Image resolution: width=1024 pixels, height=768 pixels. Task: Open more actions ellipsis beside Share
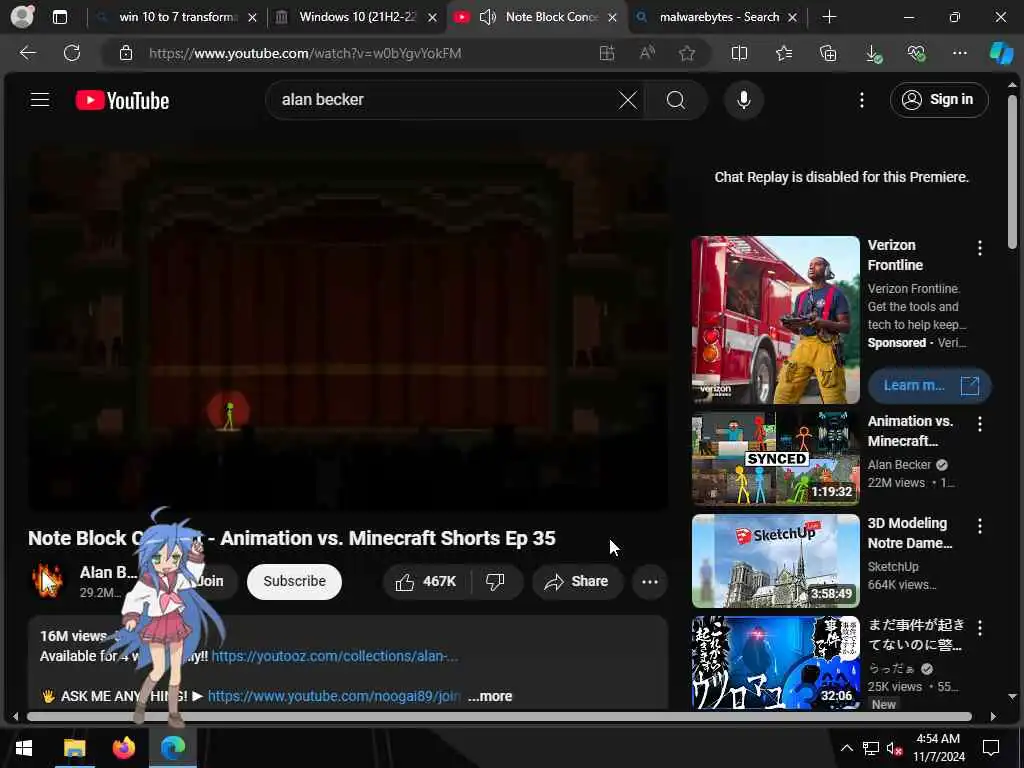(x=650, y=581)
